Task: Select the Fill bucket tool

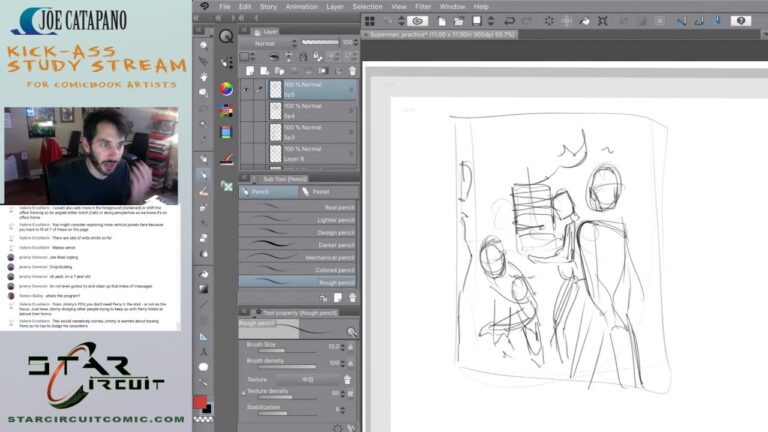Action: click(203, 274)
